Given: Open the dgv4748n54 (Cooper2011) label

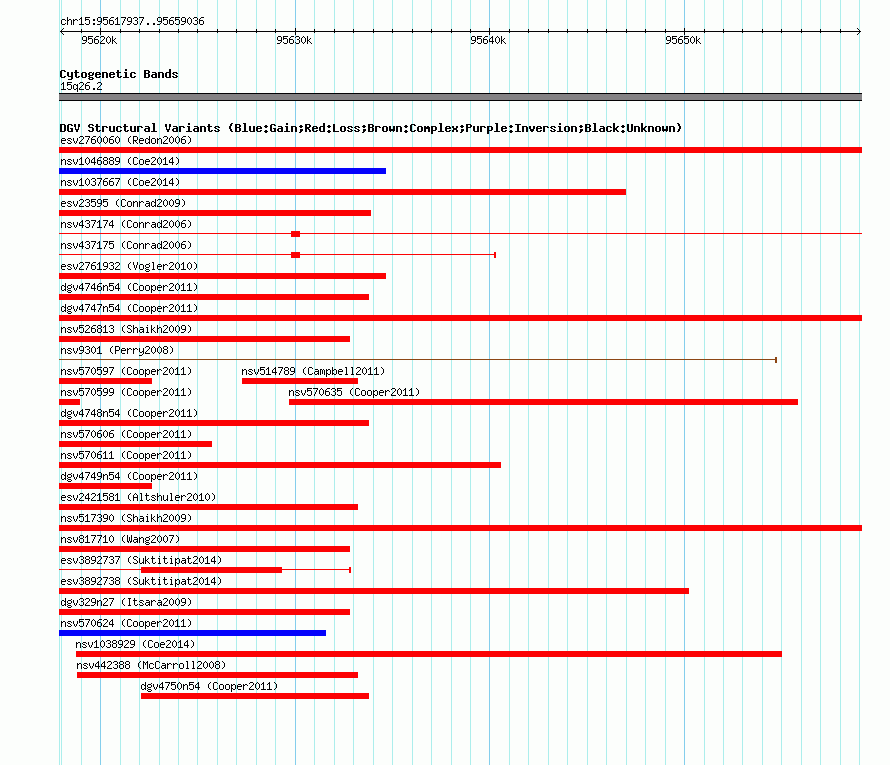Looking at the screenshot, I should [x=129, y=413].
